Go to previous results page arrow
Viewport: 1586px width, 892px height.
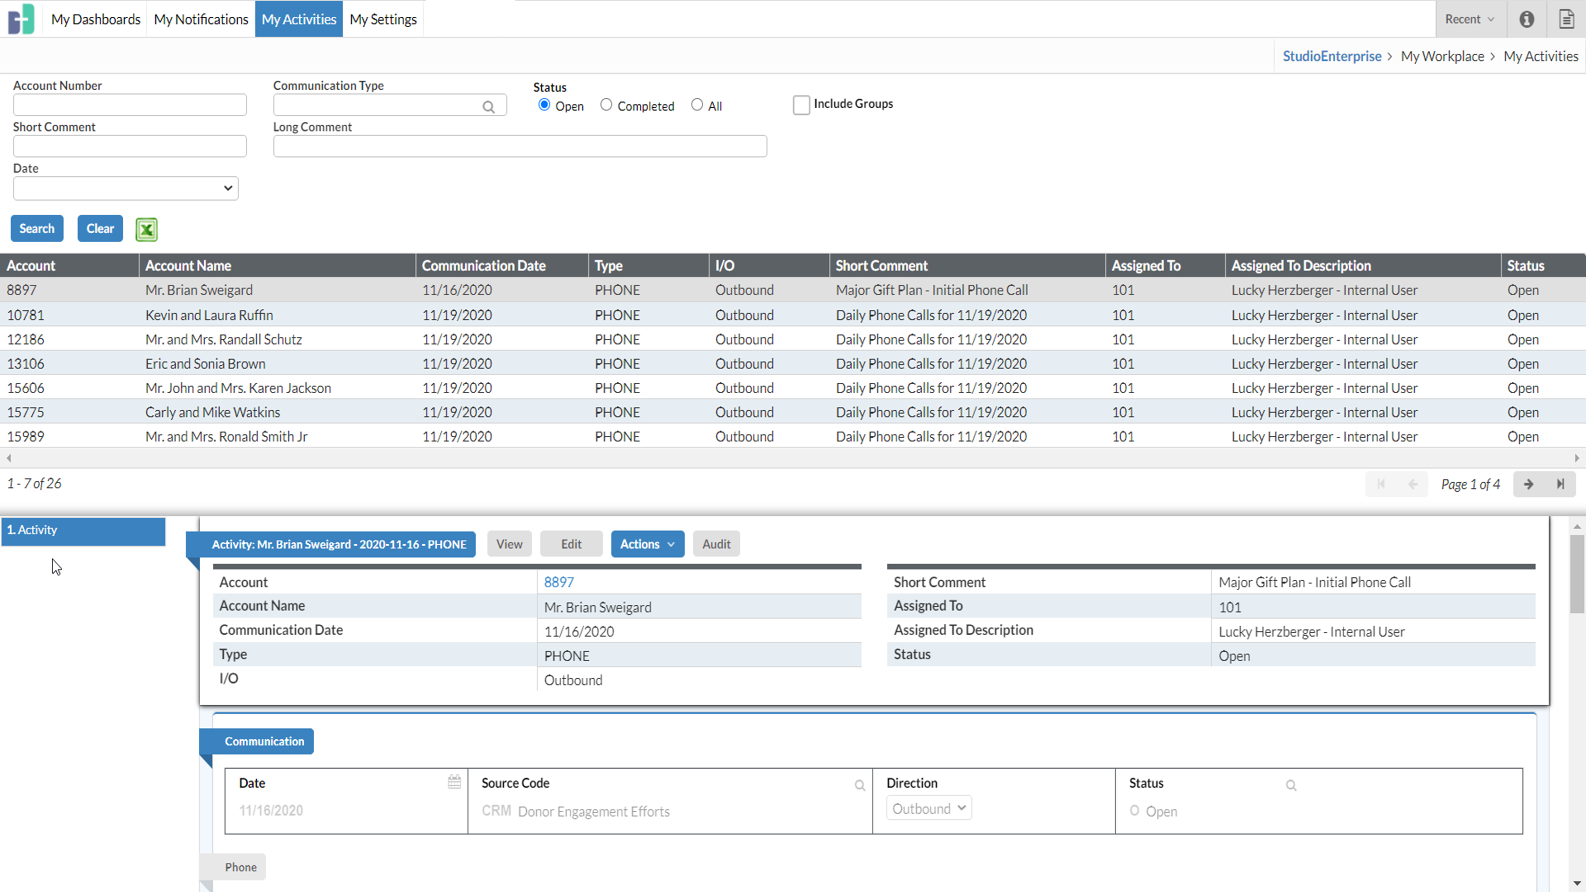pyautogui.click(x=1413, y=484)
